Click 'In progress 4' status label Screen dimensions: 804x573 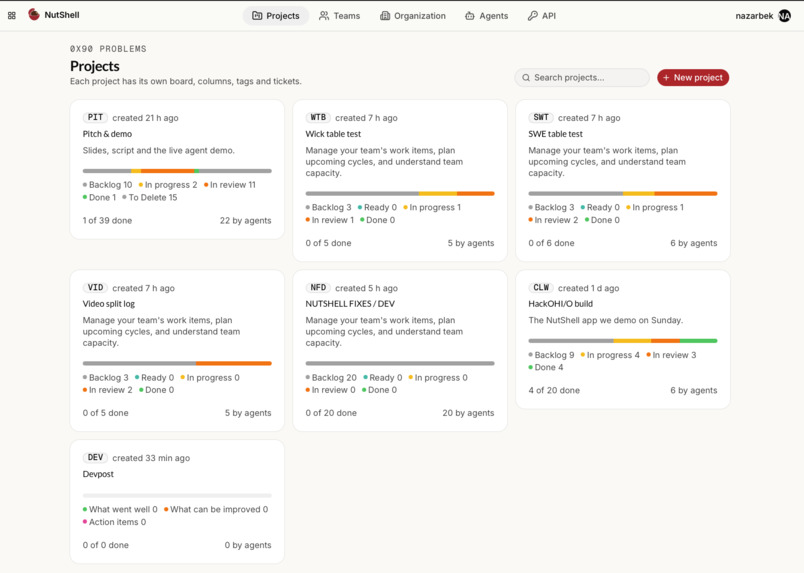(610, 355)
